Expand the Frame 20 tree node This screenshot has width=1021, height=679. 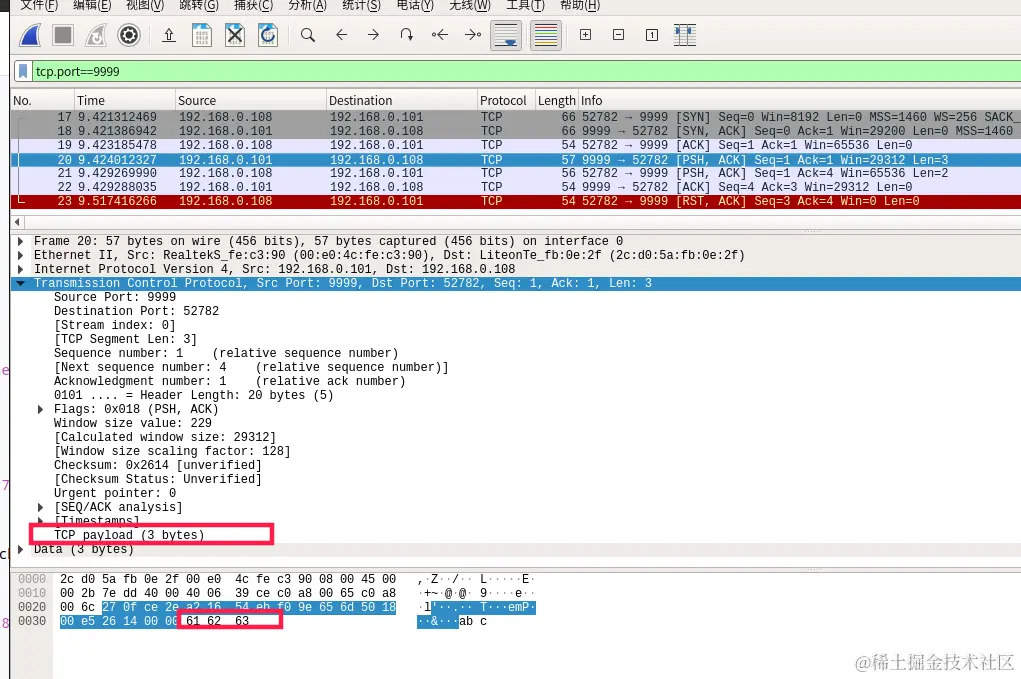pos(20,241)
